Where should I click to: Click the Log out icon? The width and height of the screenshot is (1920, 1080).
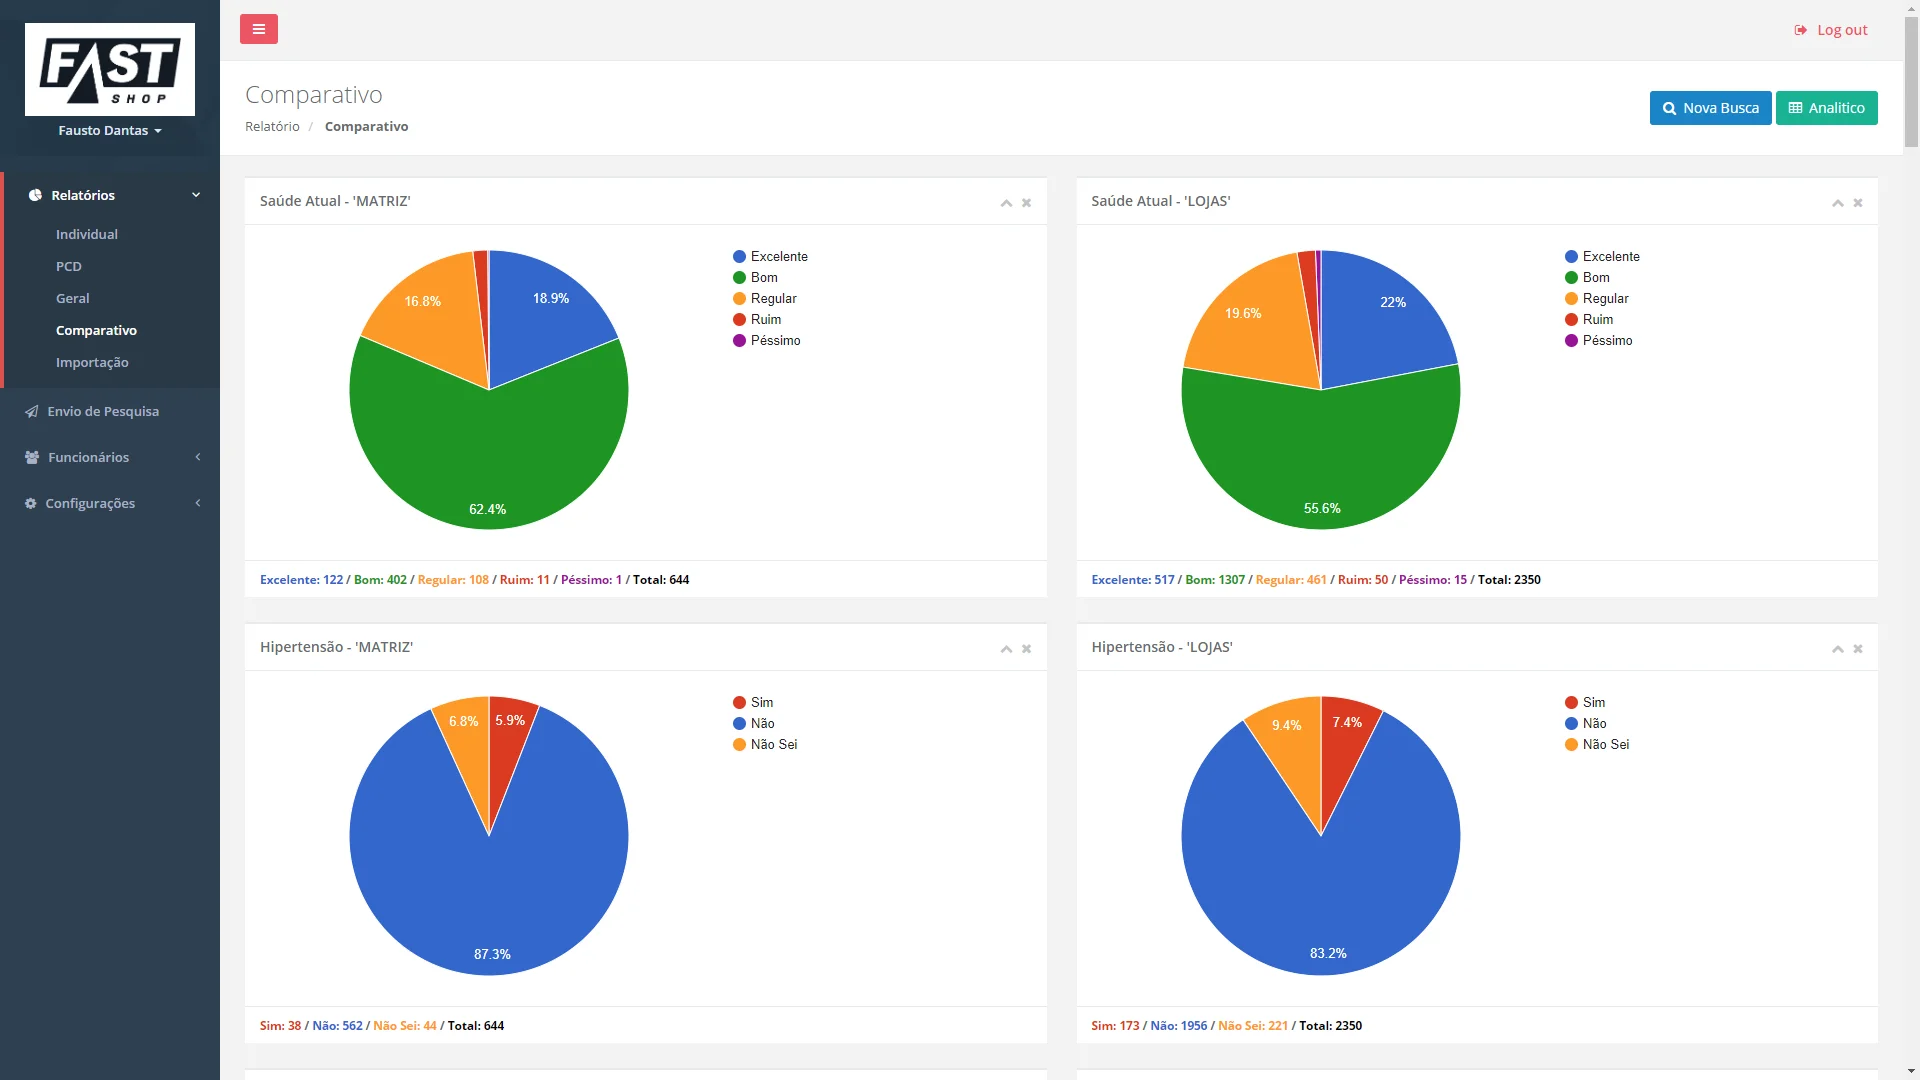tap(1800, 30)
